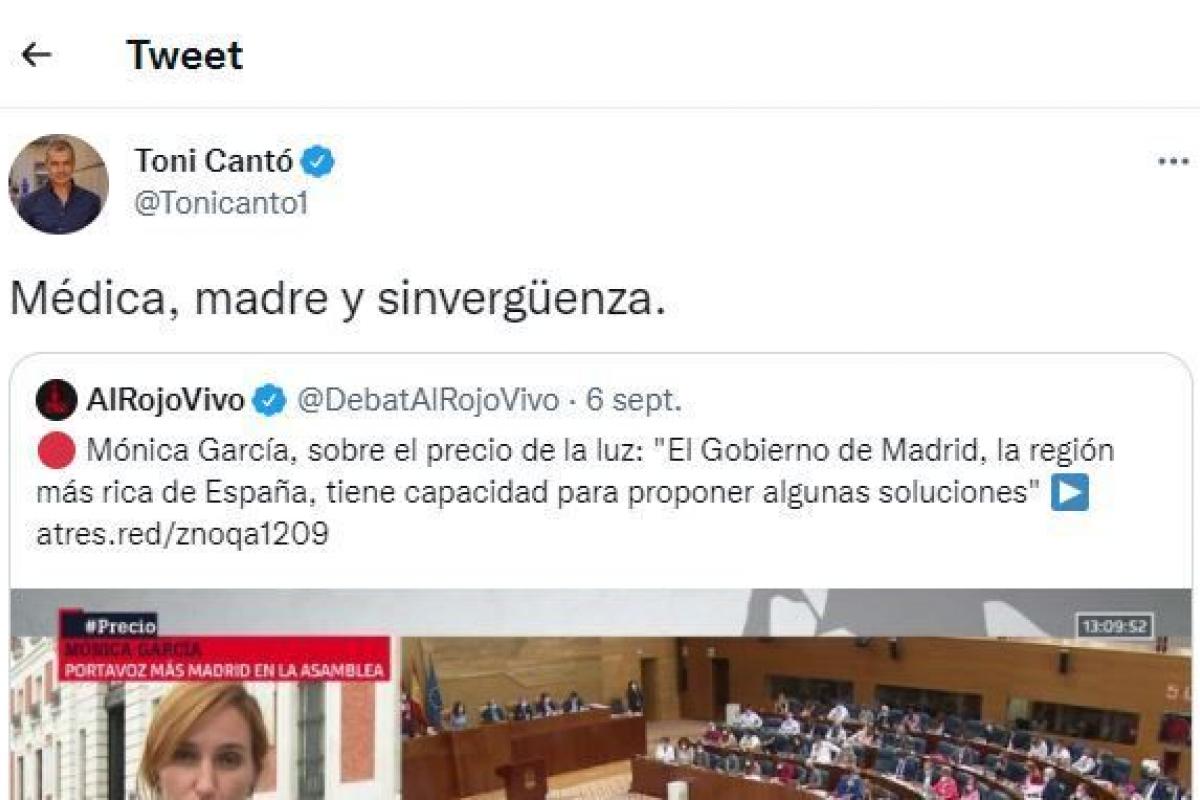Open the Toni Cantó display name

[x=215, y=160]
